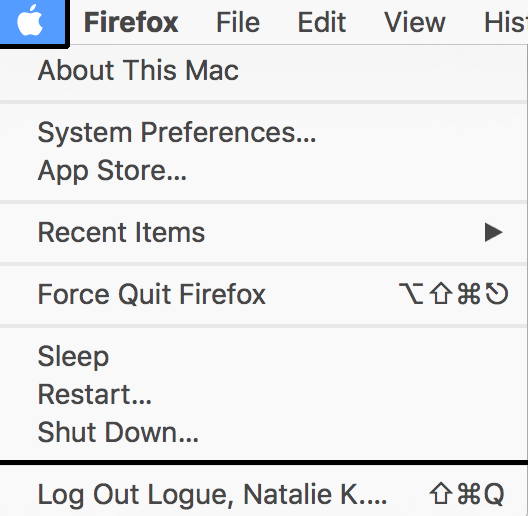Open the View menu
This screenshot has width=528, height=516.
click(415, 22)
